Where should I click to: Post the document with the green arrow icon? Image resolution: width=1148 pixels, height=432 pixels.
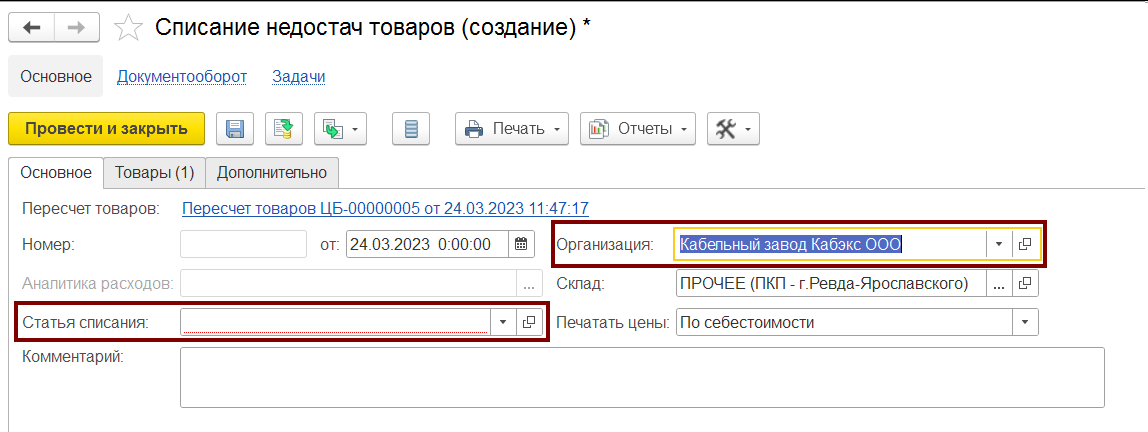coord(283,129)
